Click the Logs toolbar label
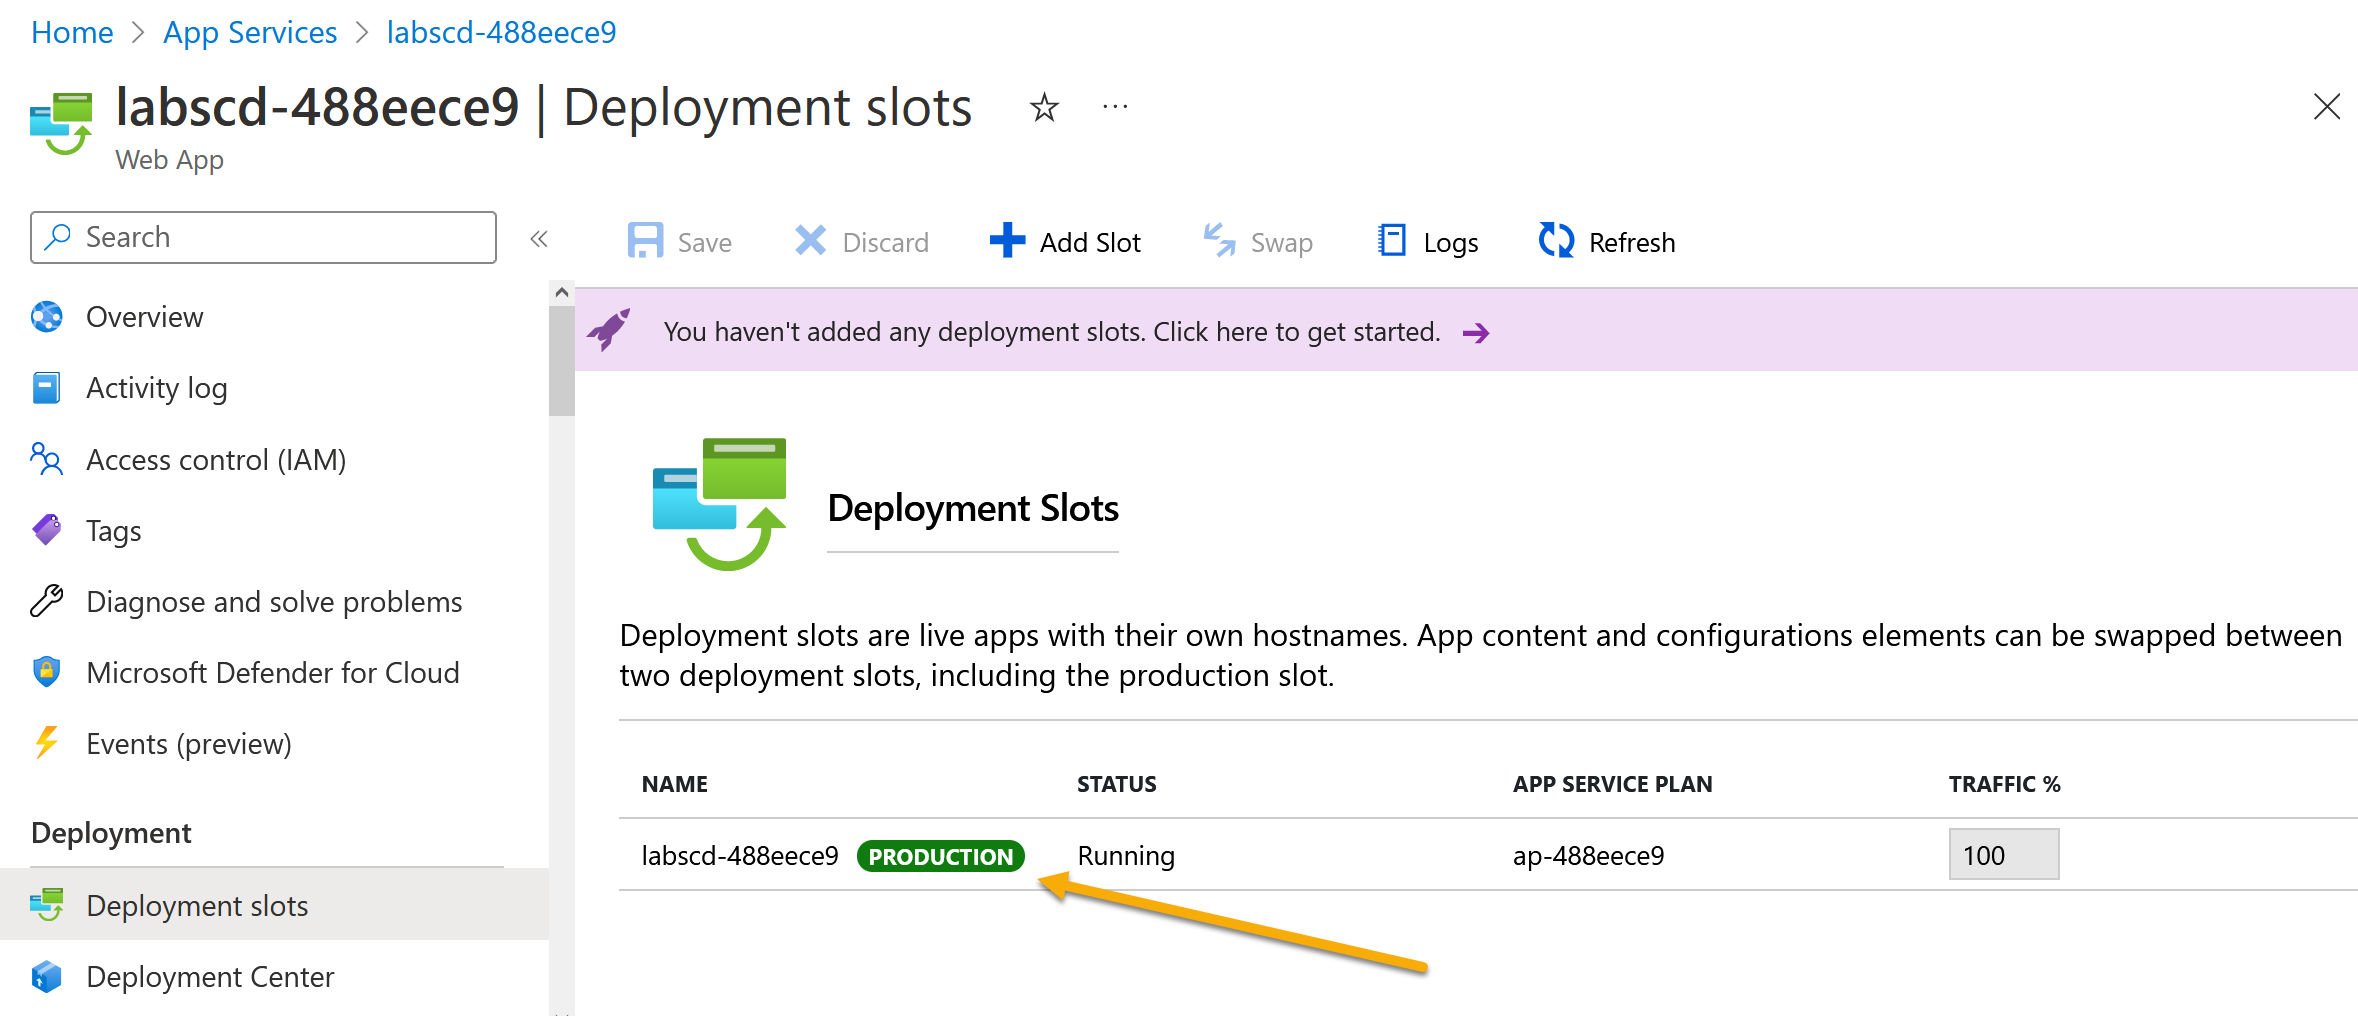Viewport: 2358px width, 1016px height. click(1450, 243)
